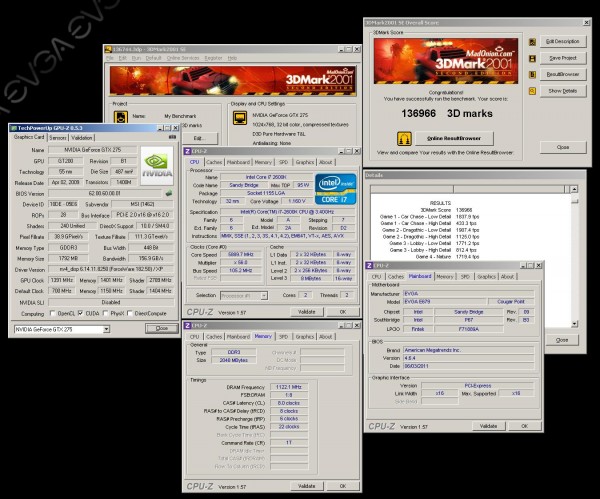The height and width of the screenshot is (499, 600).
Task: Click the Save Project disk icon
Action: (x=532, y=58)
